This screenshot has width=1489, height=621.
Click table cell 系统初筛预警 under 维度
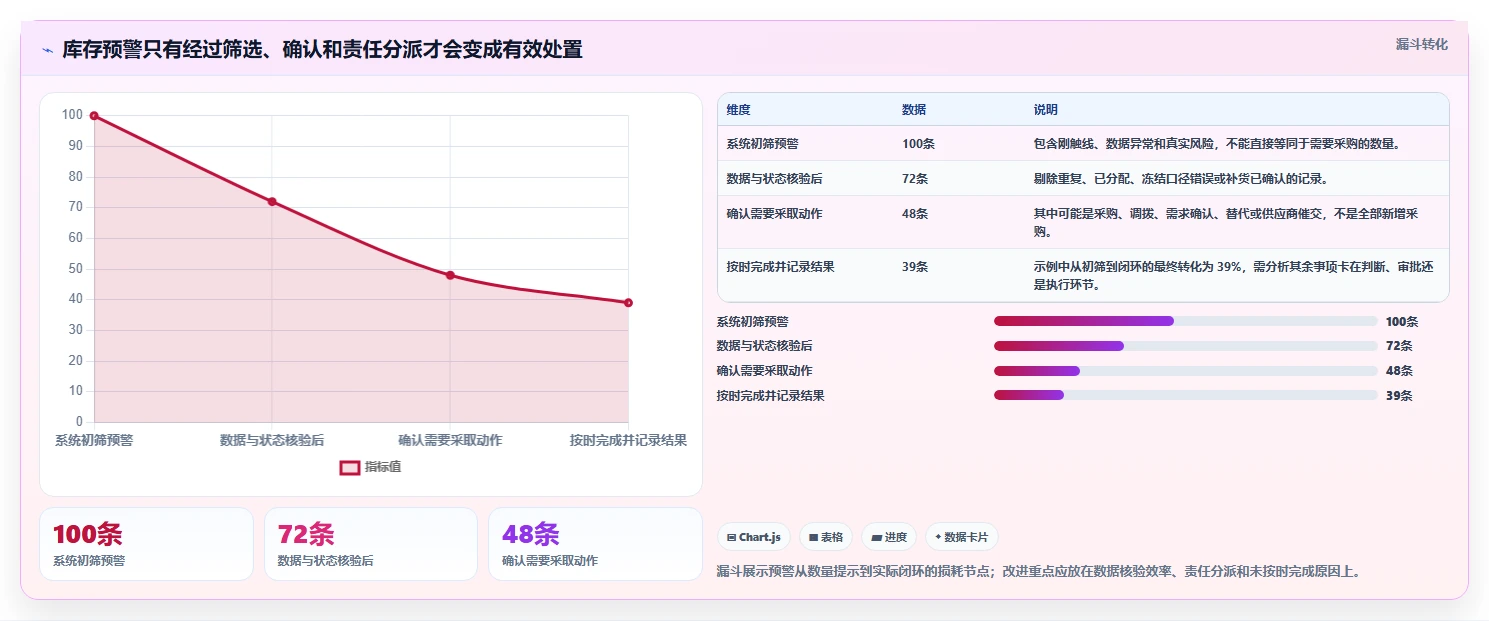click(763, 144)
